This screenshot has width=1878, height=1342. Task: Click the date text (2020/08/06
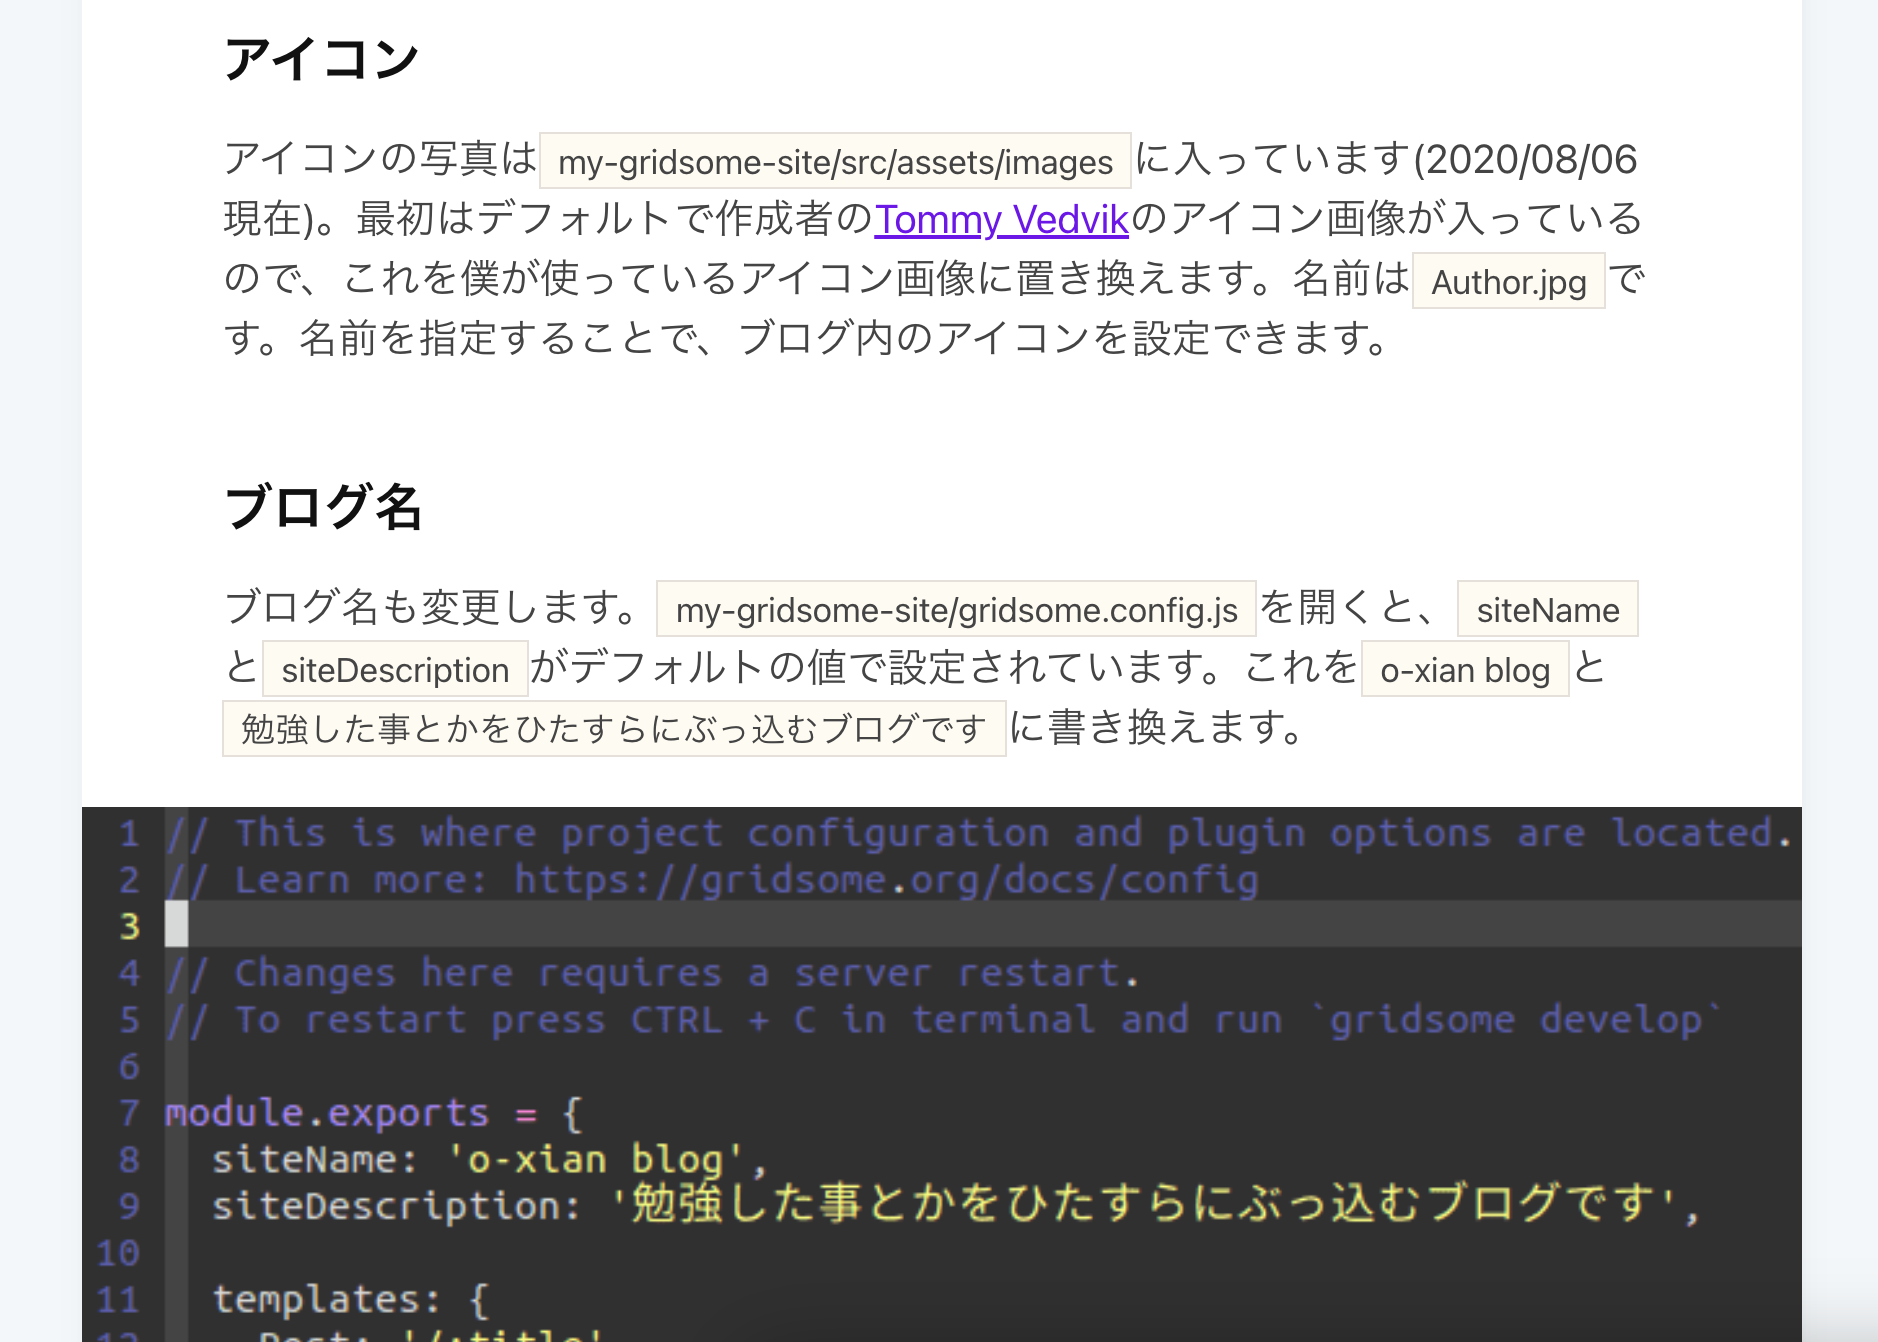tap(1524, 159)
